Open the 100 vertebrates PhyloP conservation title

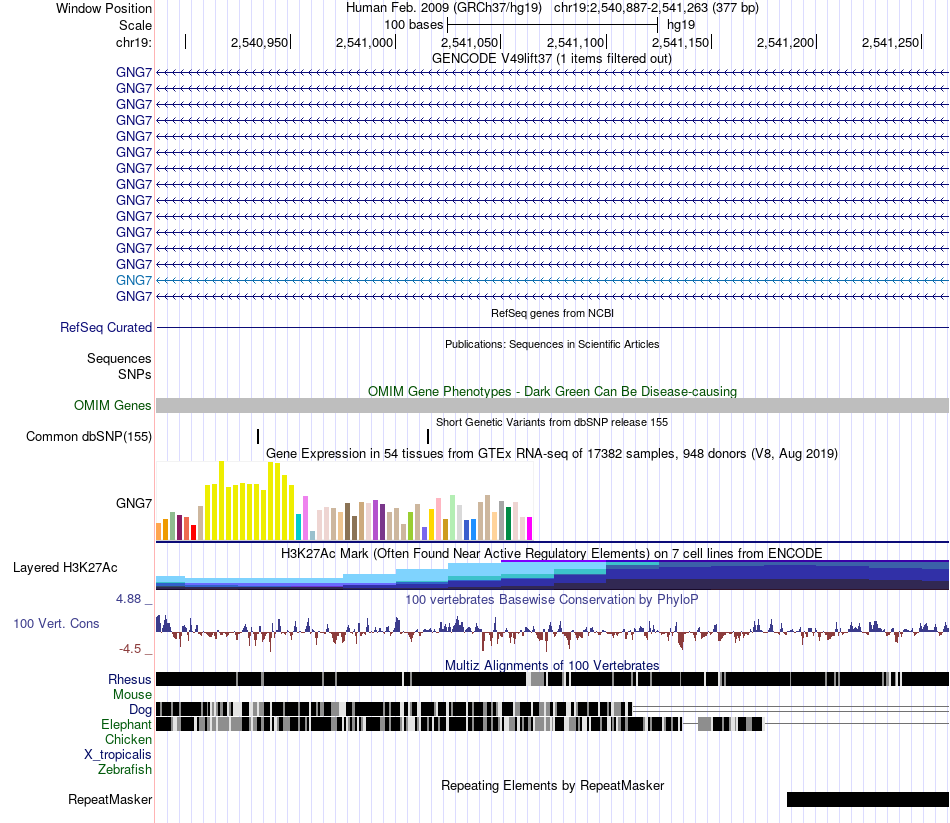click(x=552, y=599)
